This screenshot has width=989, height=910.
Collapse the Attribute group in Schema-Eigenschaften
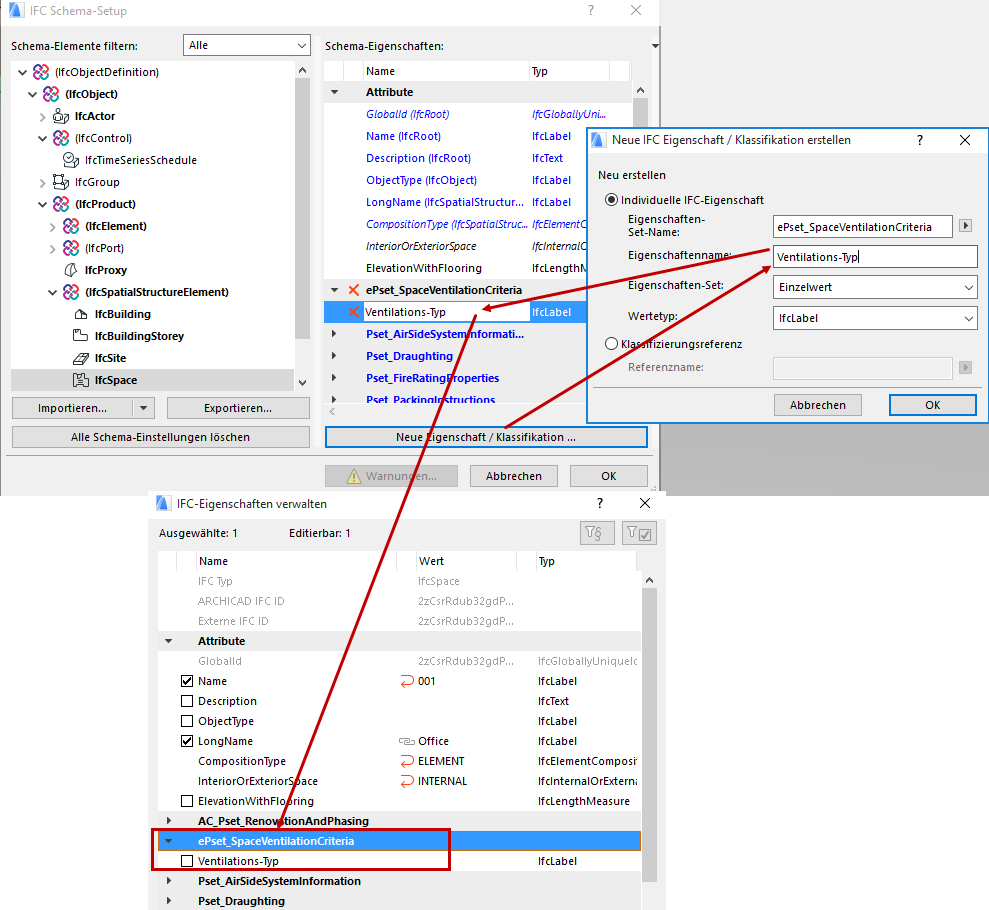coord(334,92)
